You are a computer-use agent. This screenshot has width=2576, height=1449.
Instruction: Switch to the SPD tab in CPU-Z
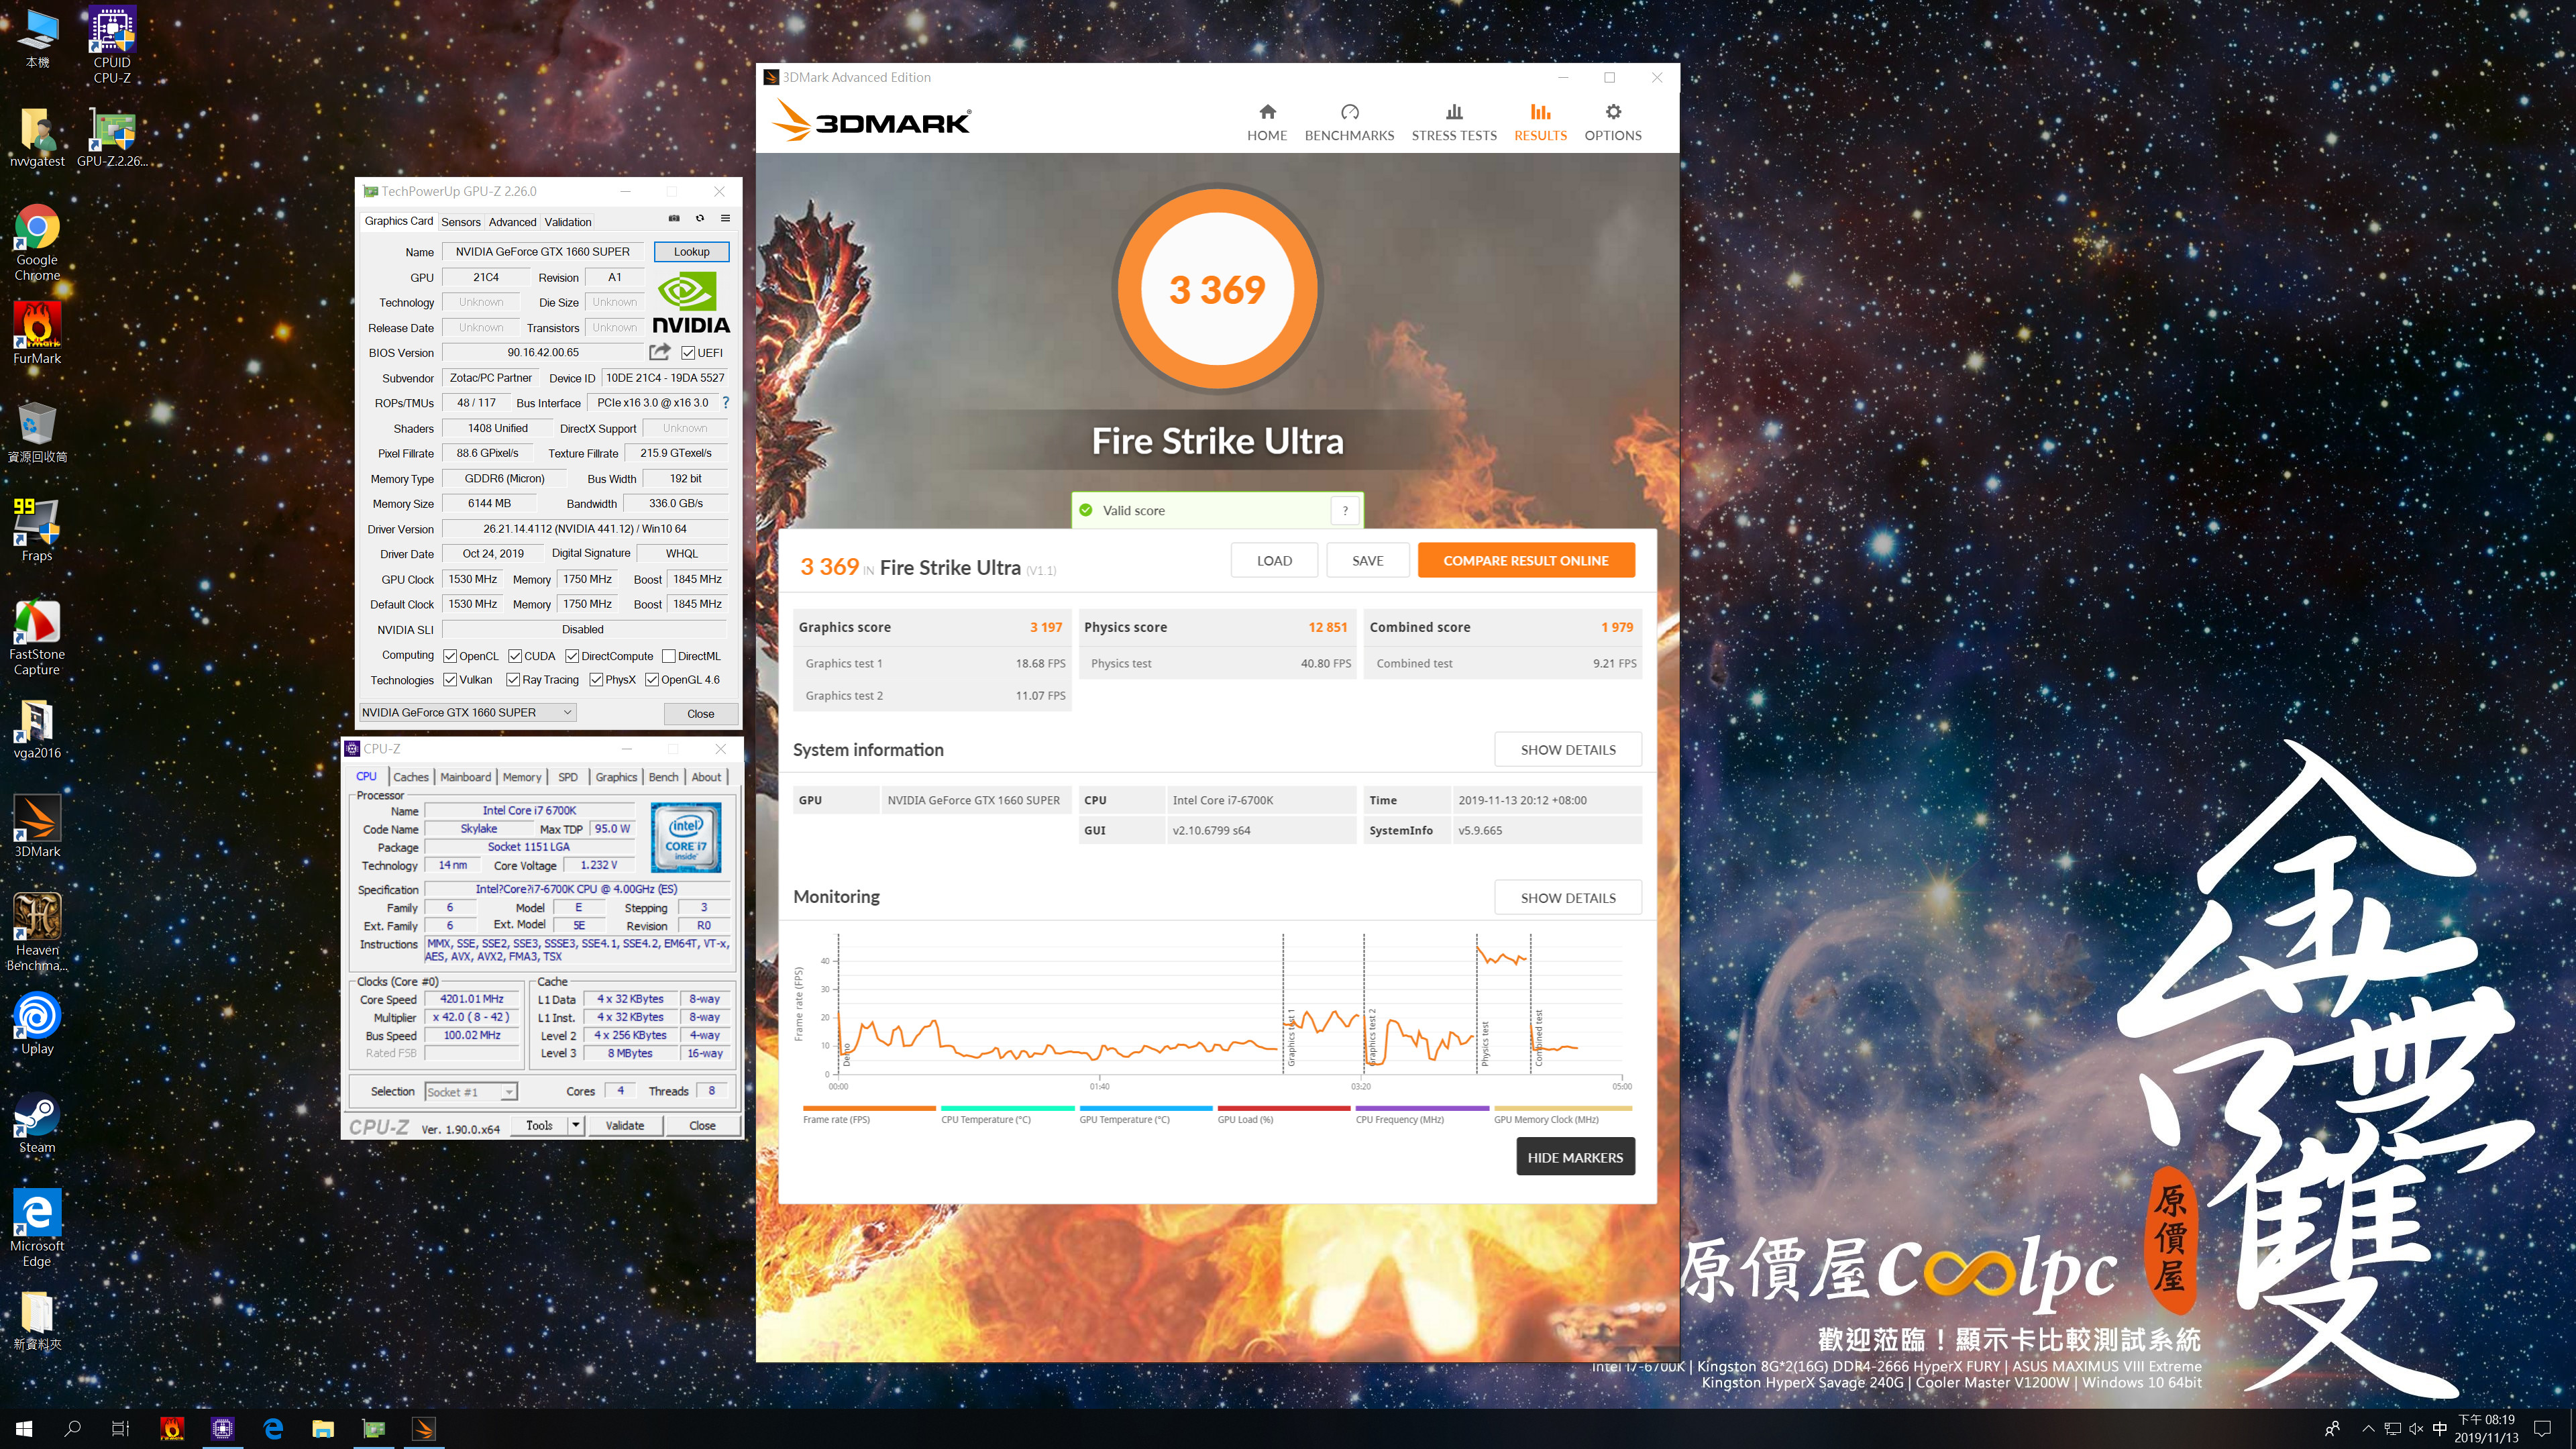(568, 777)
